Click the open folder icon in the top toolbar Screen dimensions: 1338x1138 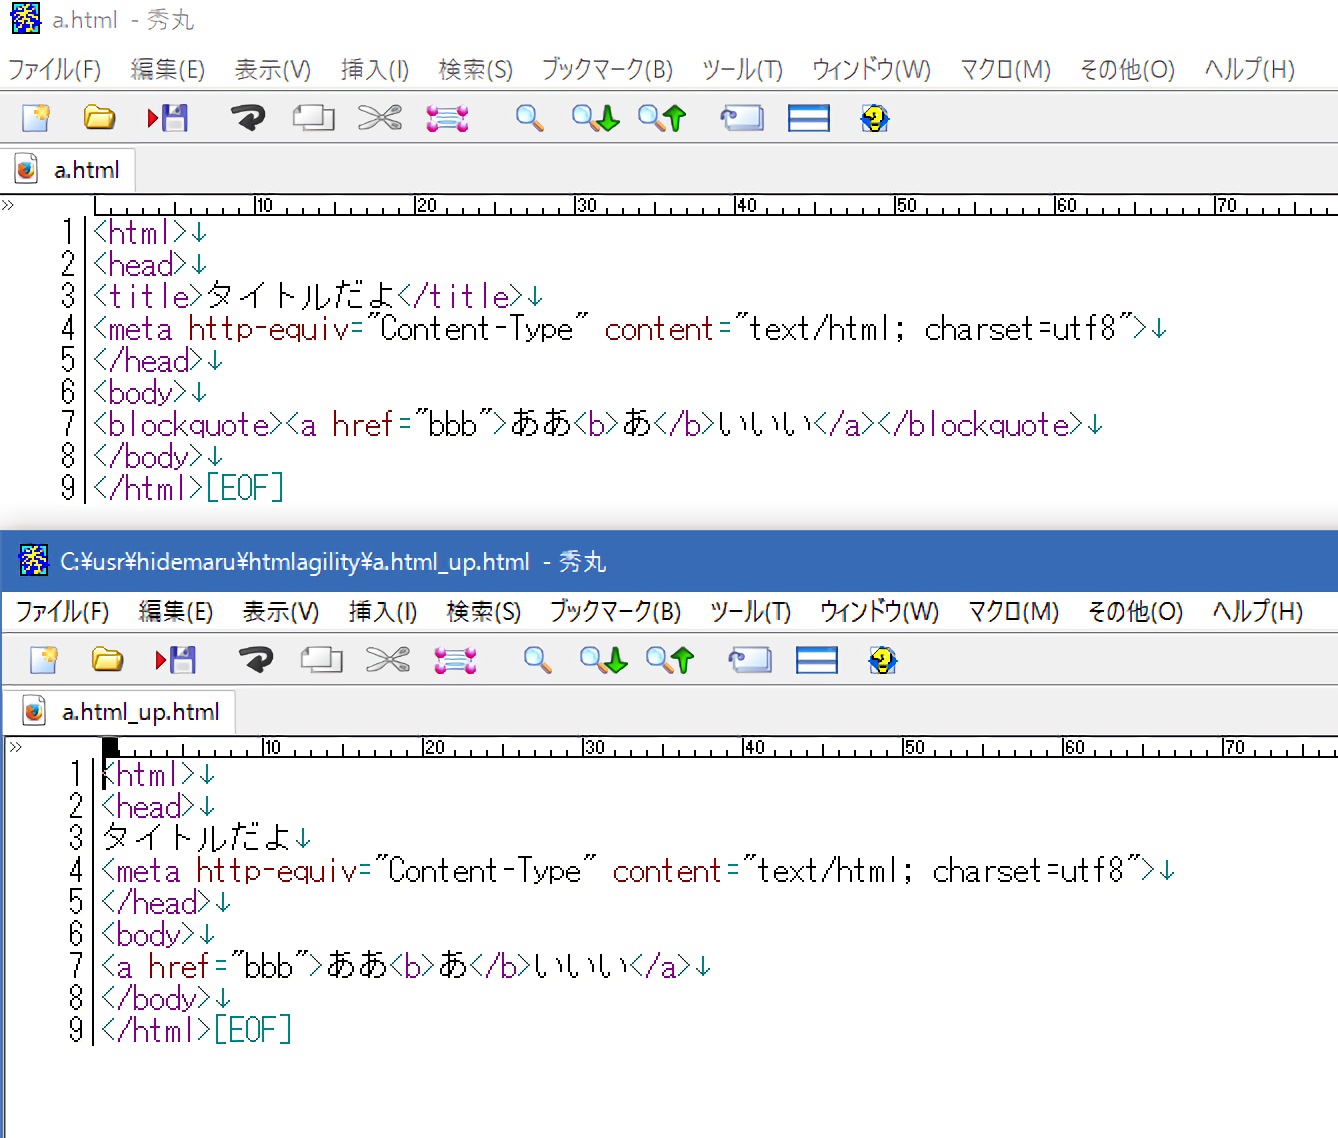tap(99, 118)
